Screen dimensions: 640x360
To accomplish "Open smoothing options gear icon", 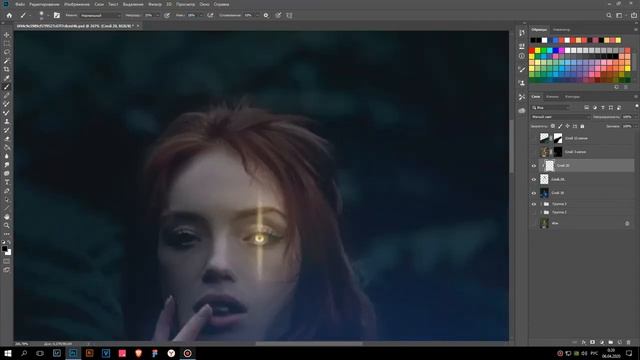I will click(x=266, y=16).
